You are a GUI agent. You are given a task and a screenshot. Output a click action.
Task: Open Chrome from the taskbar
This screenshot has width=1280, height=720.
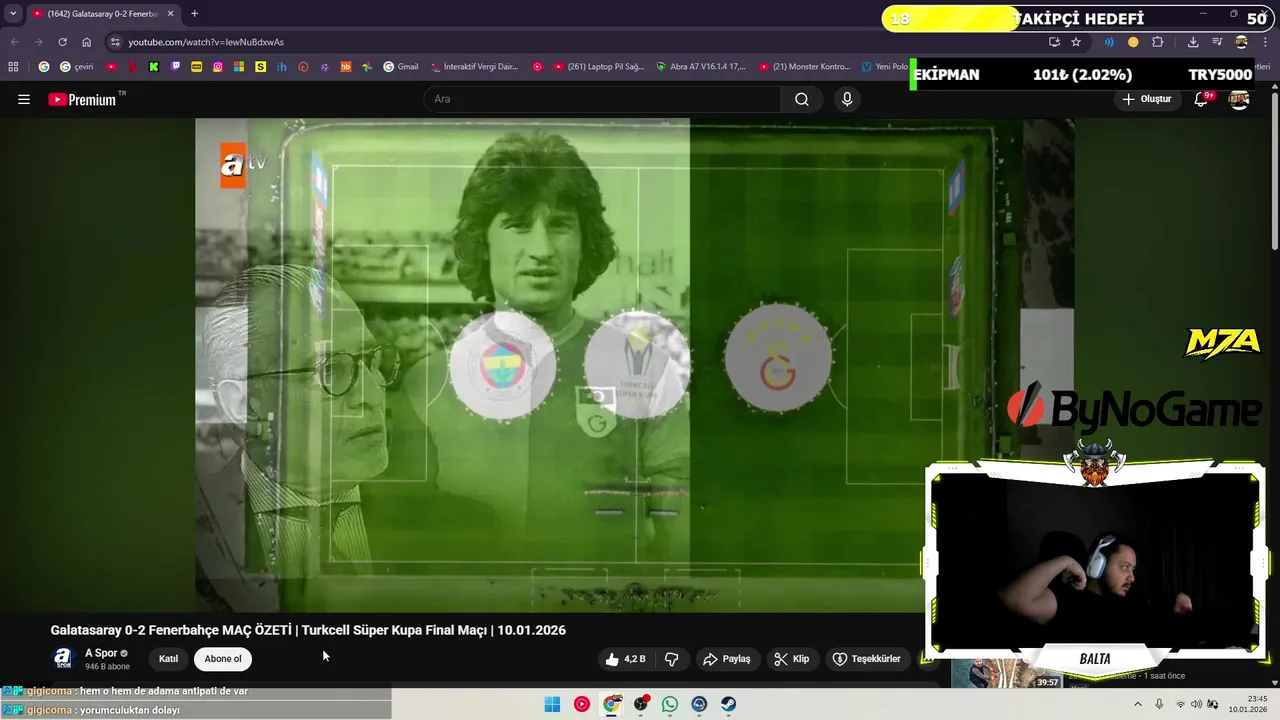click(611, 704)
